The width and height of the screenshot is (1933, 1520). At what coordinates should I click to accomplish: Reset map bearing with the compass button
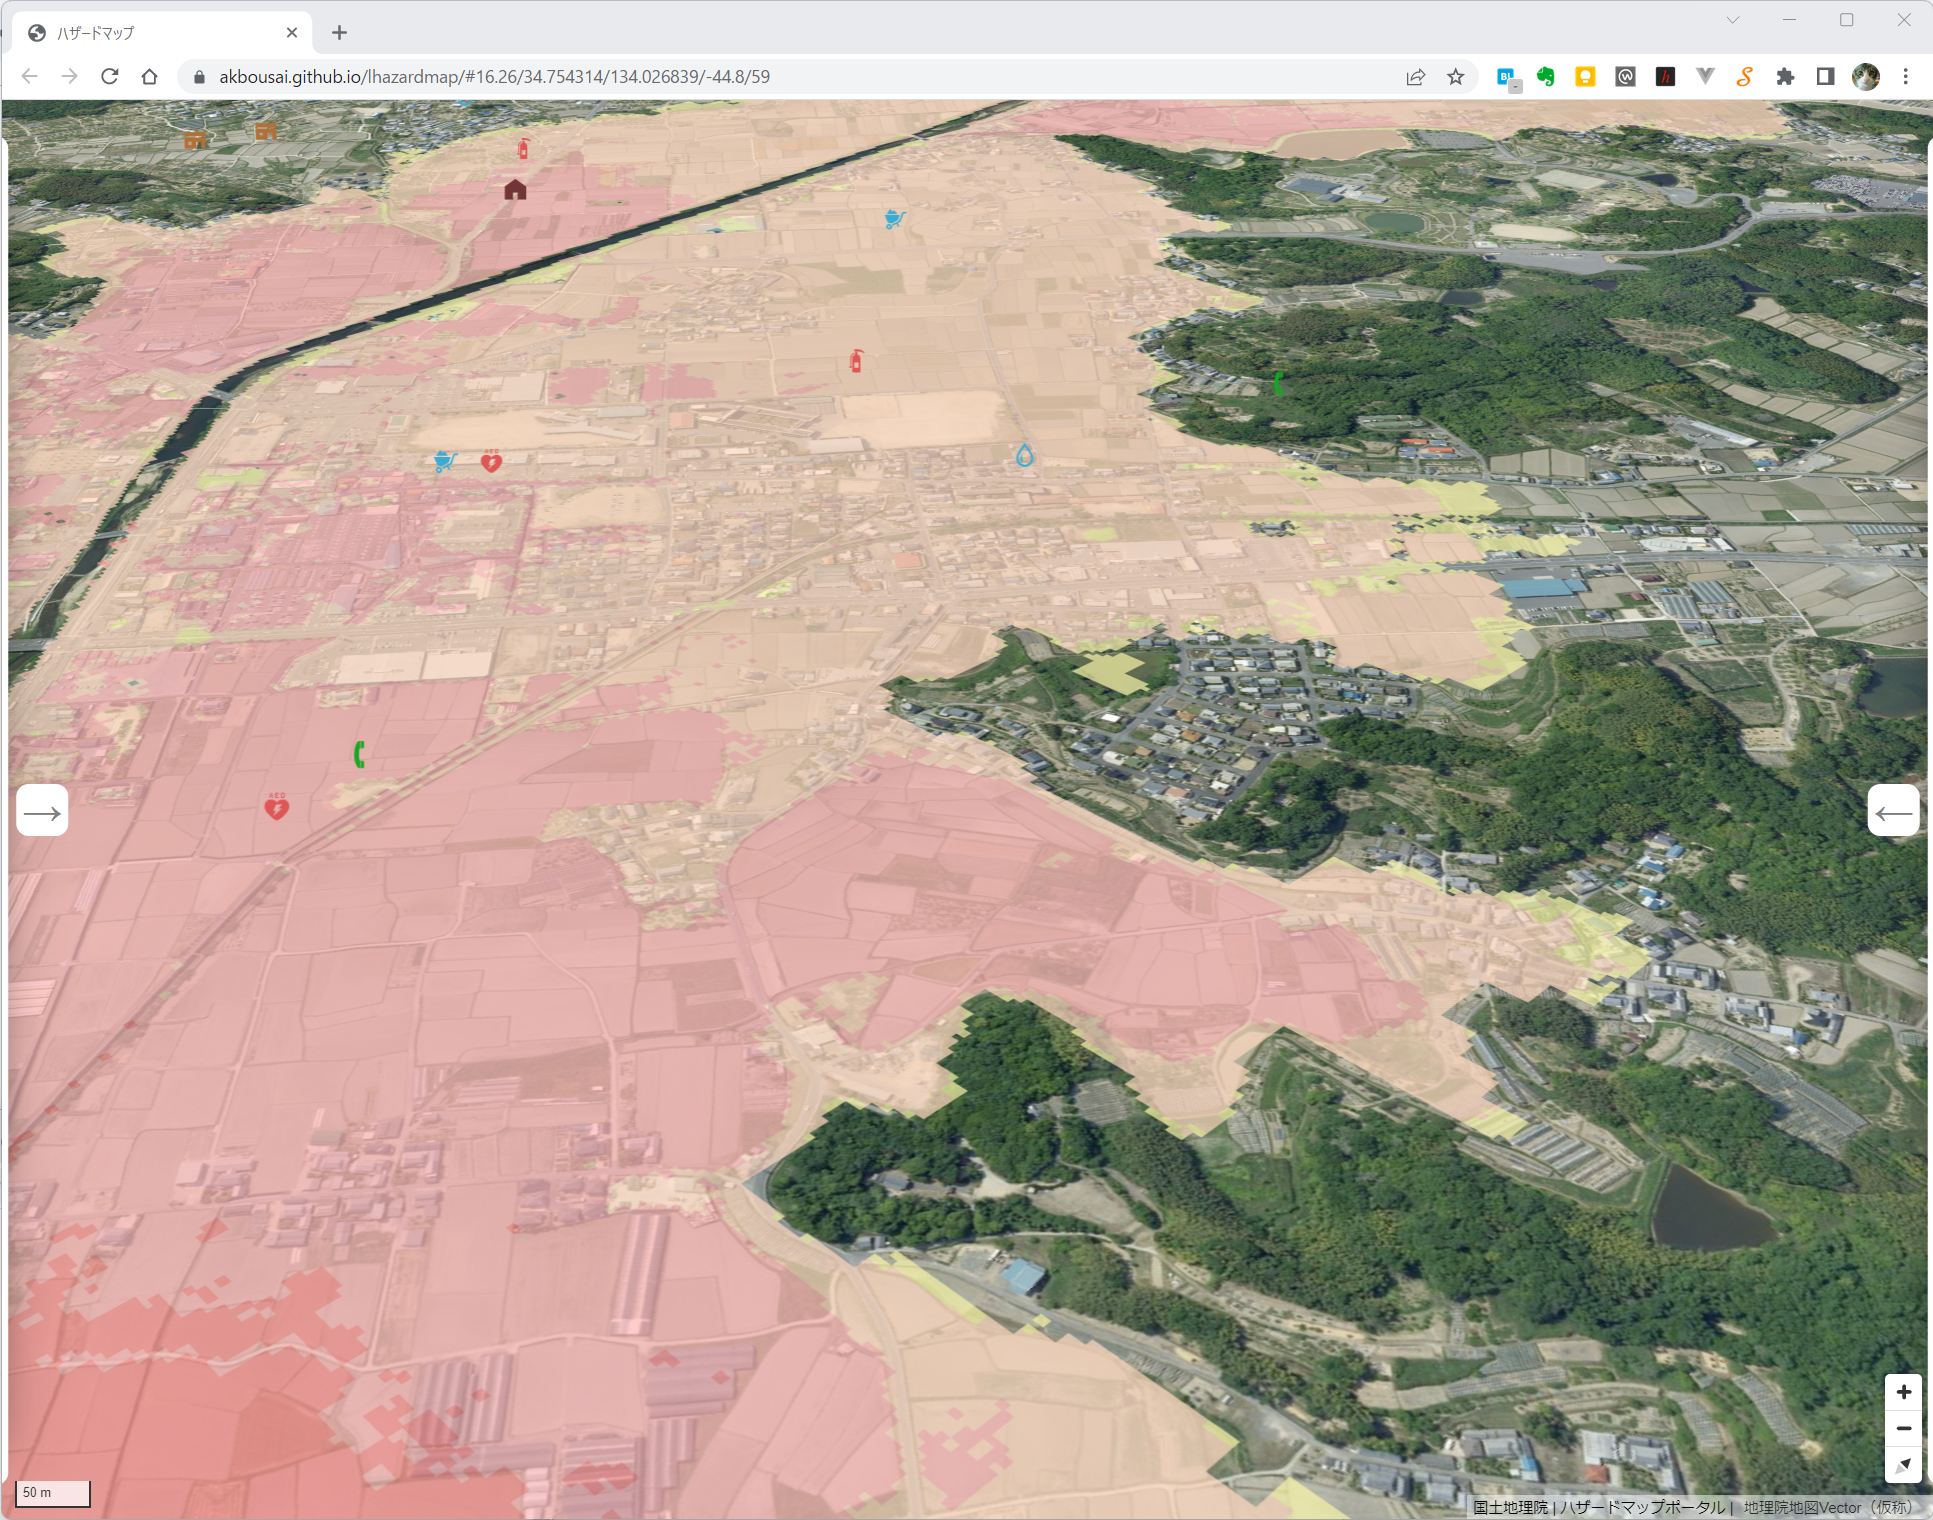1903,1464
